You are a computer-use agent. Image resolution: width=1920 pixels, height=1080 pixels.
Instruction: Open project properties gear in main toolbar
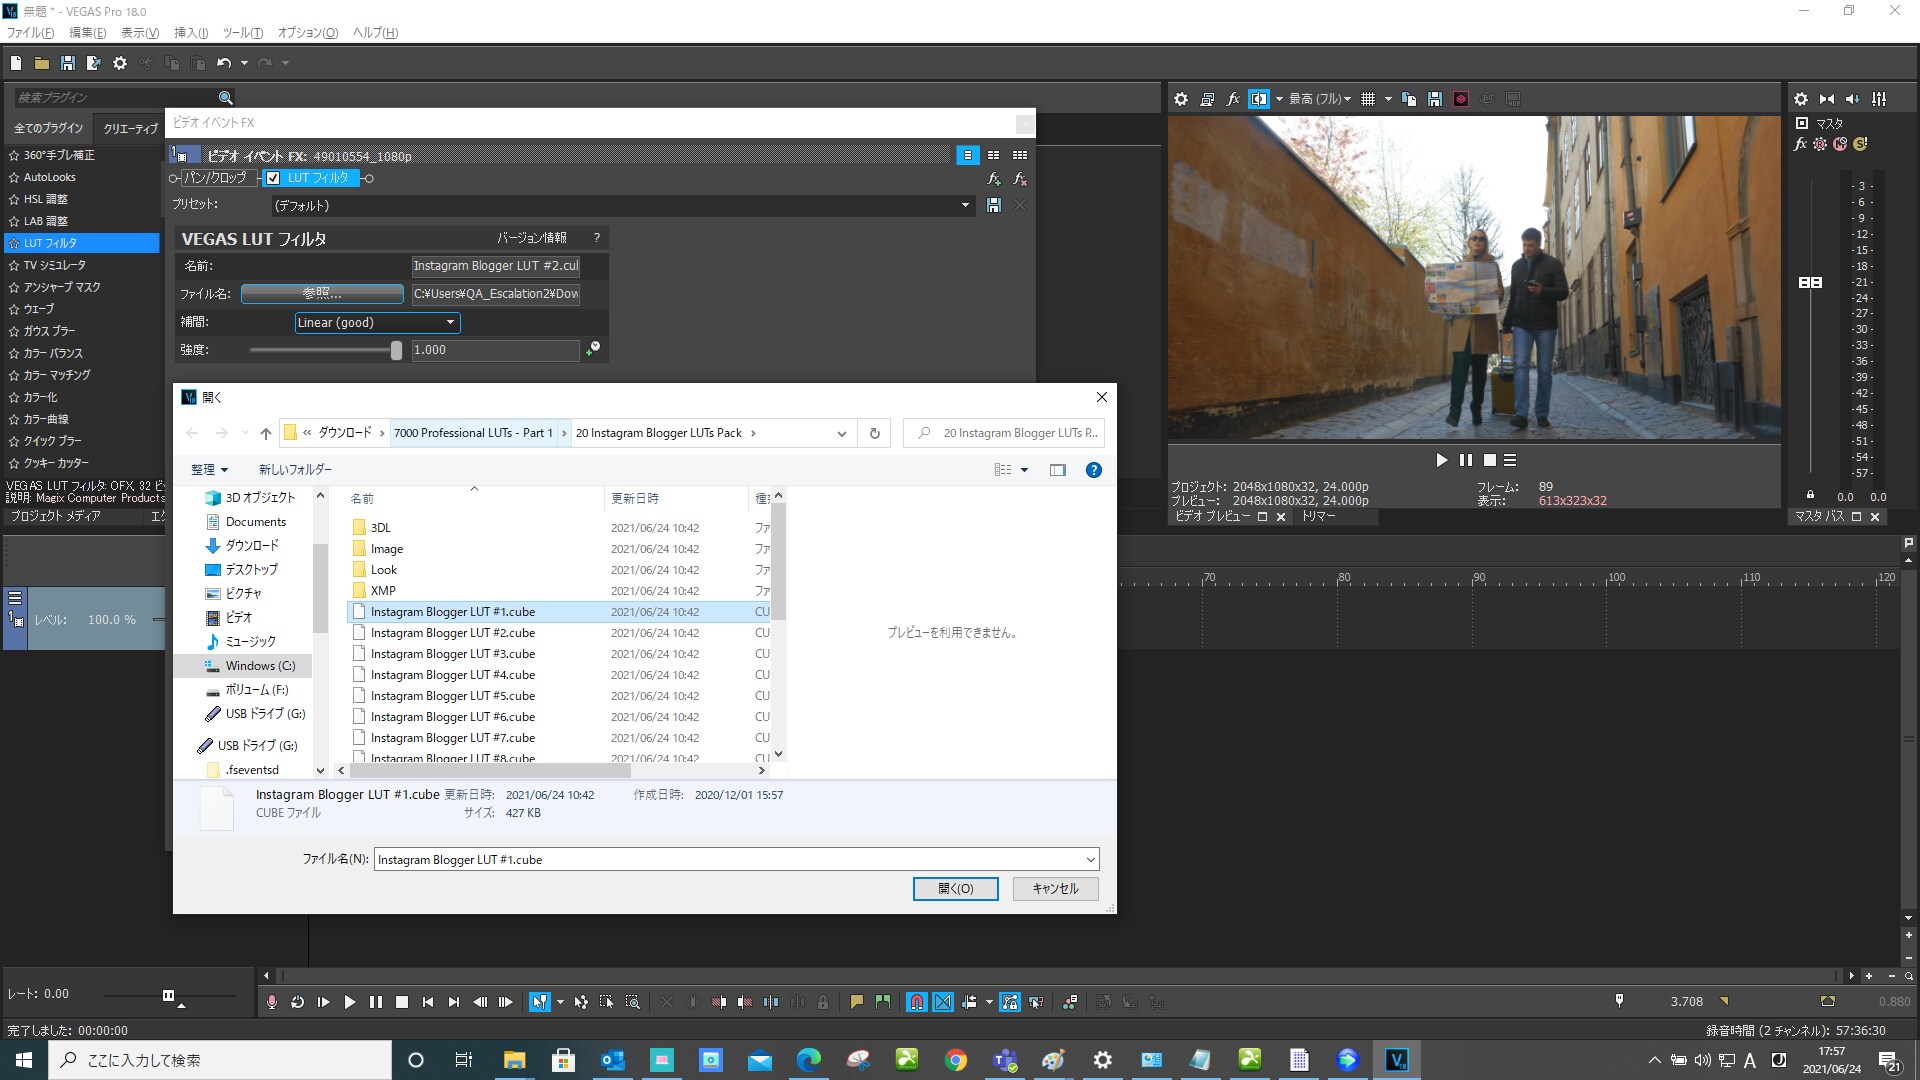120,63
